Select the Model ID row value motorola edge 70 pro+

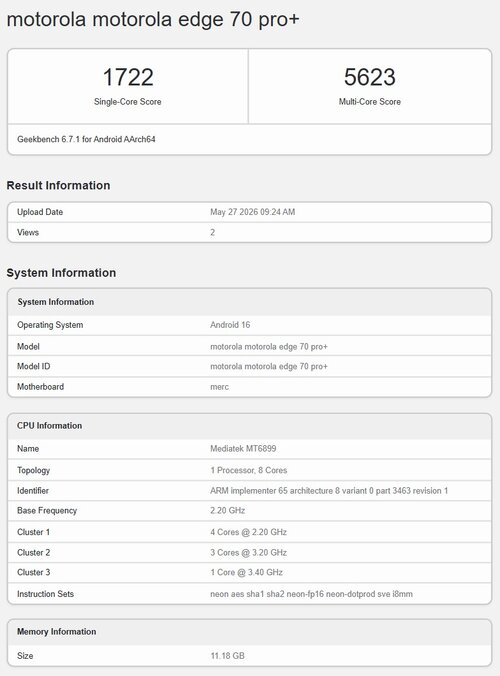[x=269, y=366]
